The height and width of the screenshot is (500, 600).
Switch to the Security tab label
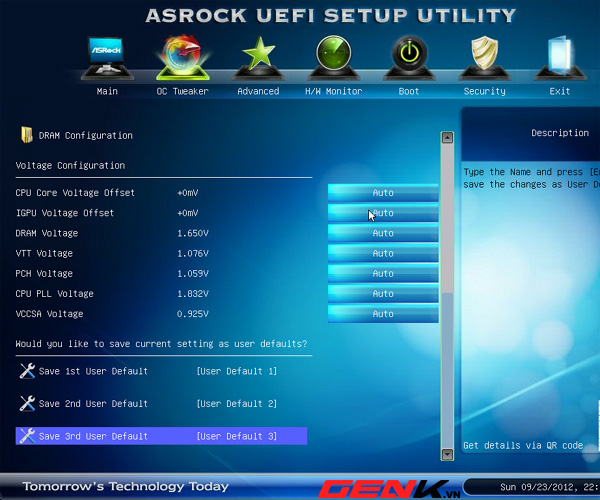(484, 91)
